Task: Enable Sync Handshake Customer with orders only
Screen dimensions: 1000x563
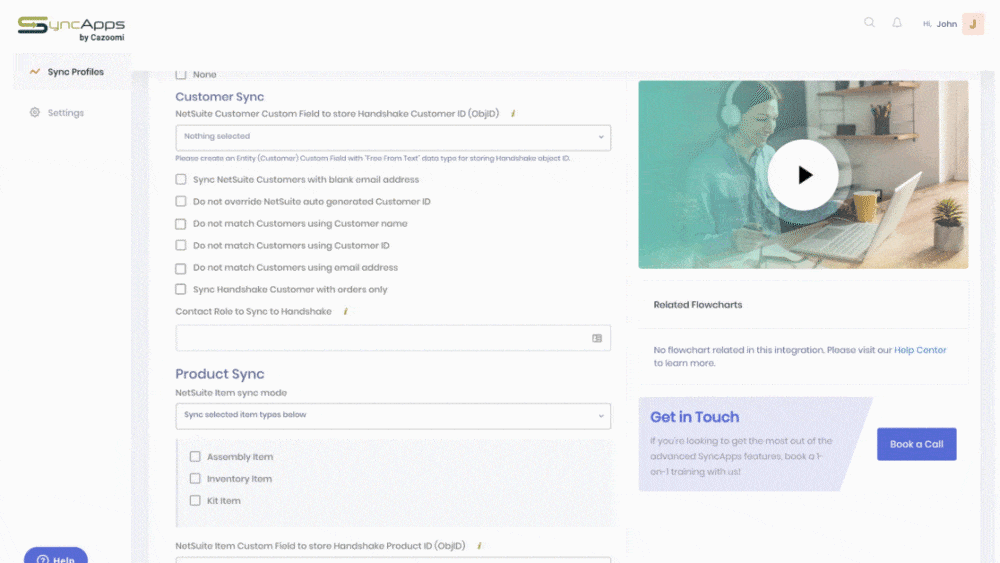Action: (181, 289)
